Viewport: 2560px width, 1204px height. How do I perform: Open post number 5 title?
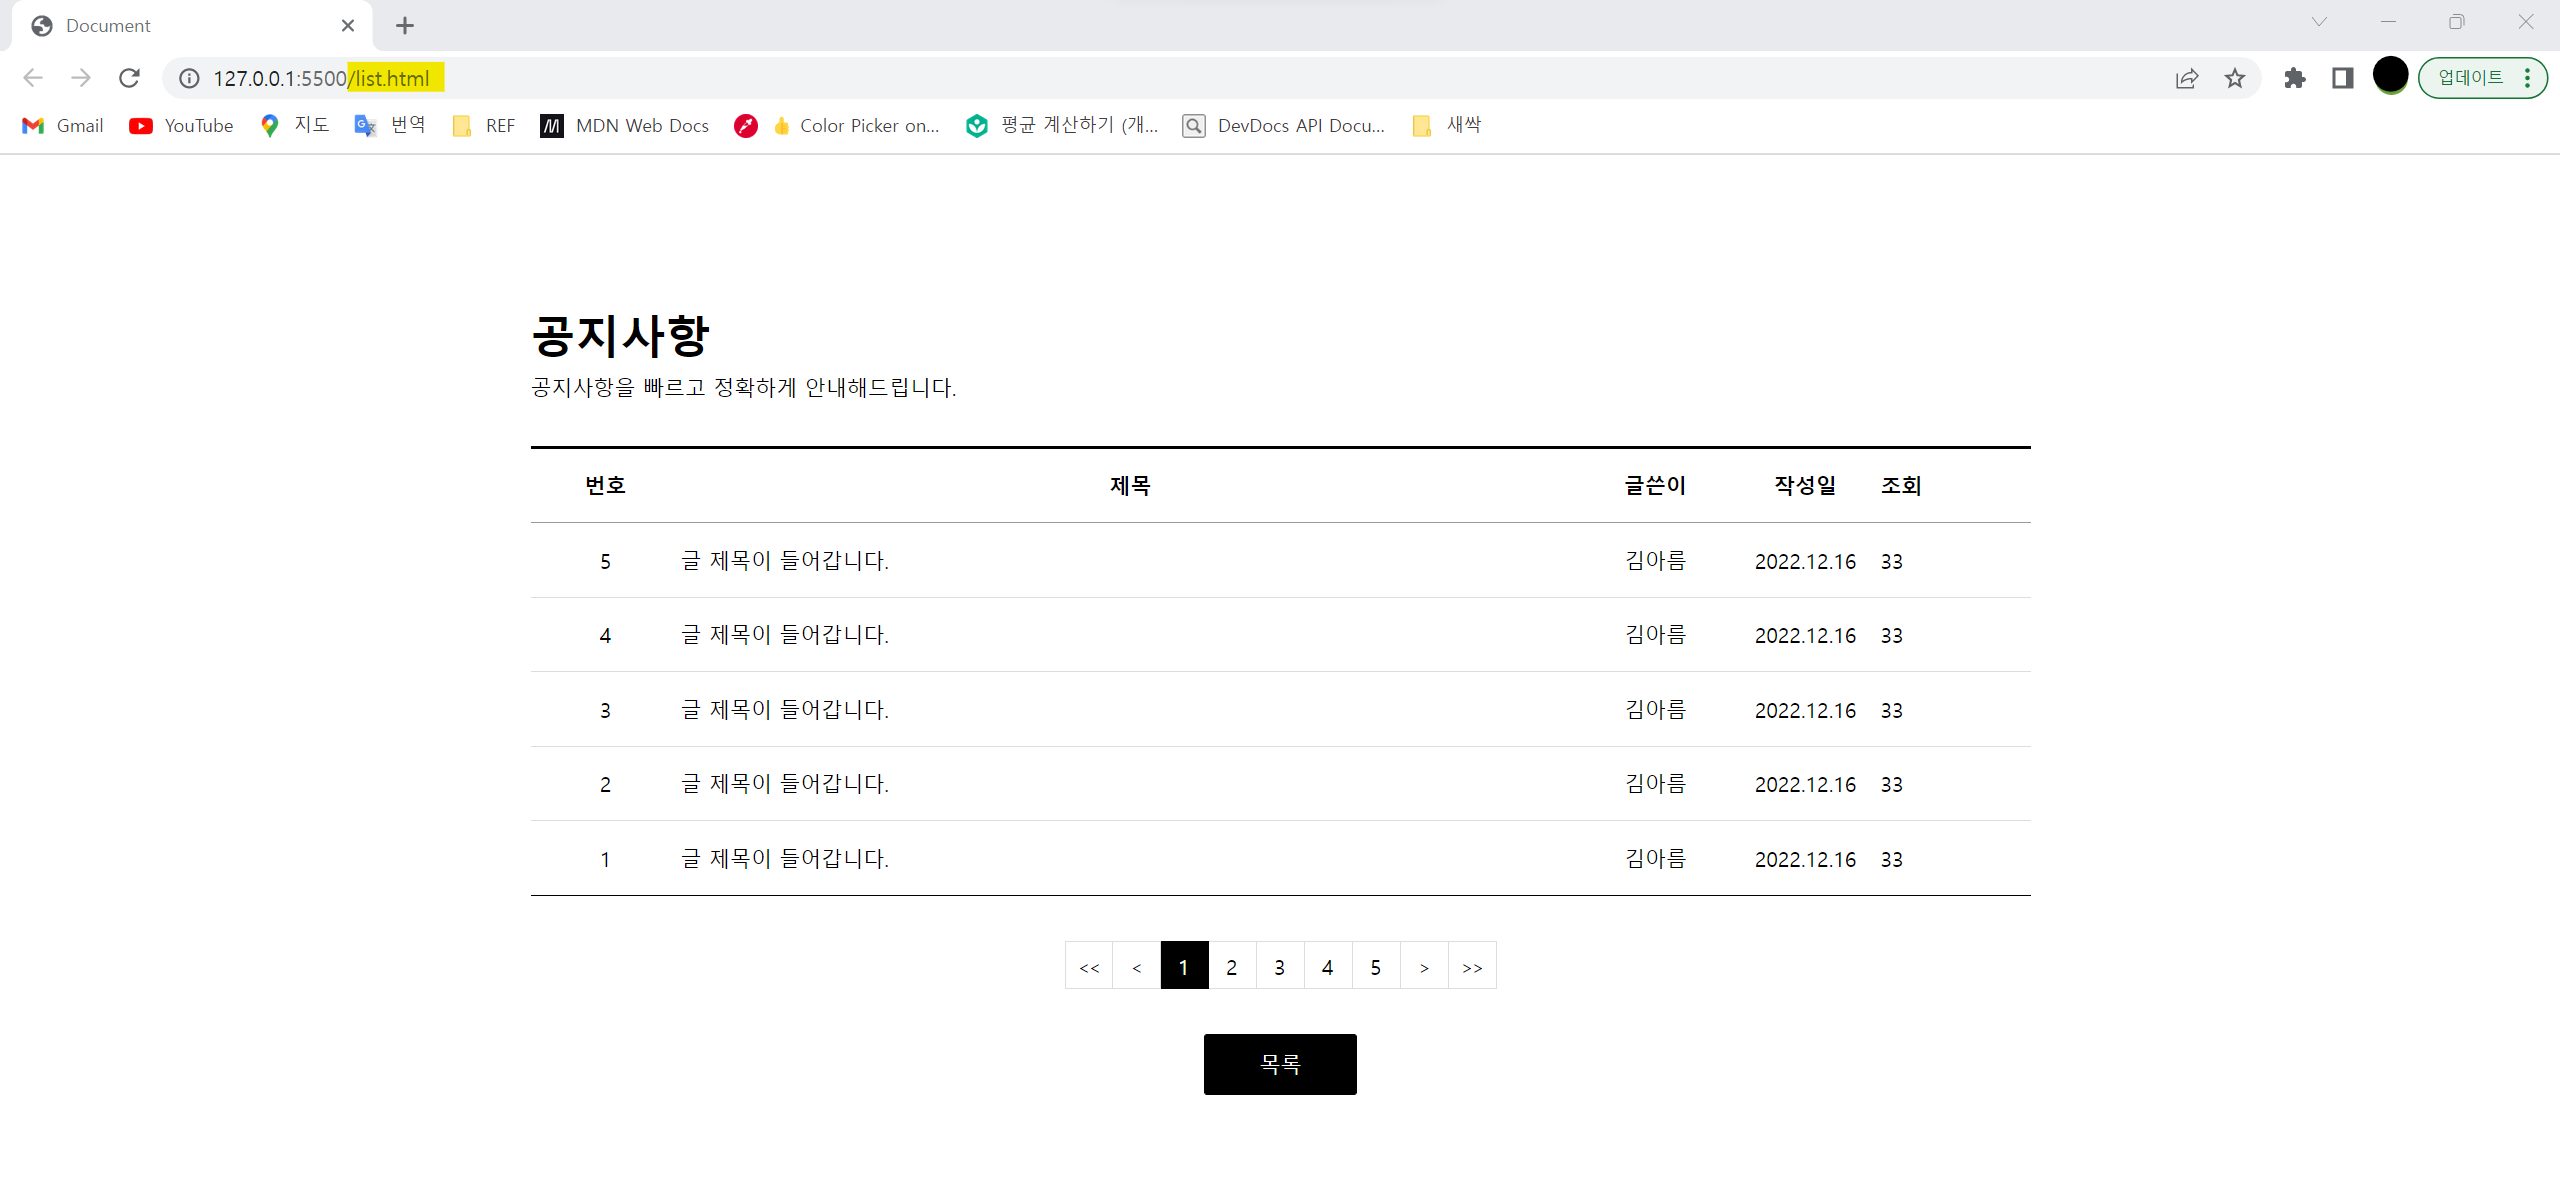(785, 561)
